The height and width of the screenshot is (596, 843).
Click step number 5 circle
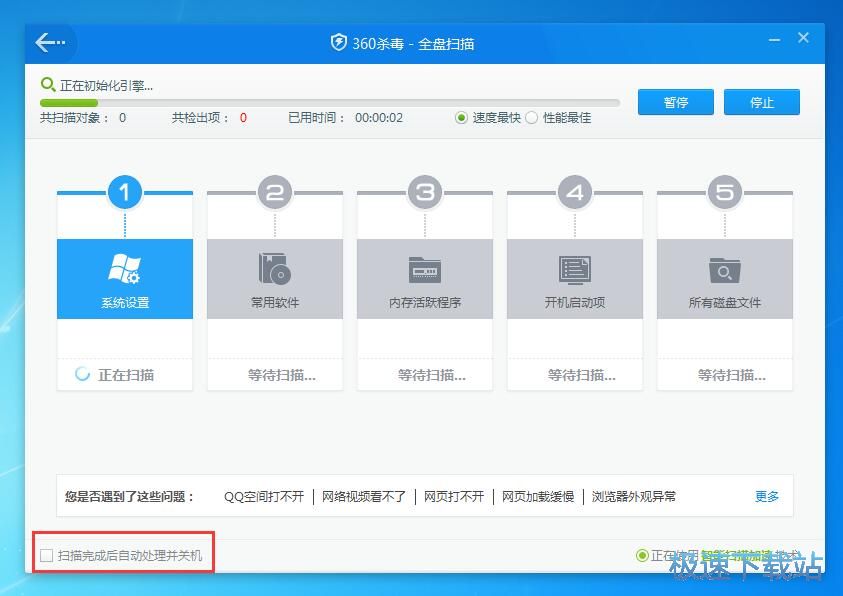tap(725, 192)
